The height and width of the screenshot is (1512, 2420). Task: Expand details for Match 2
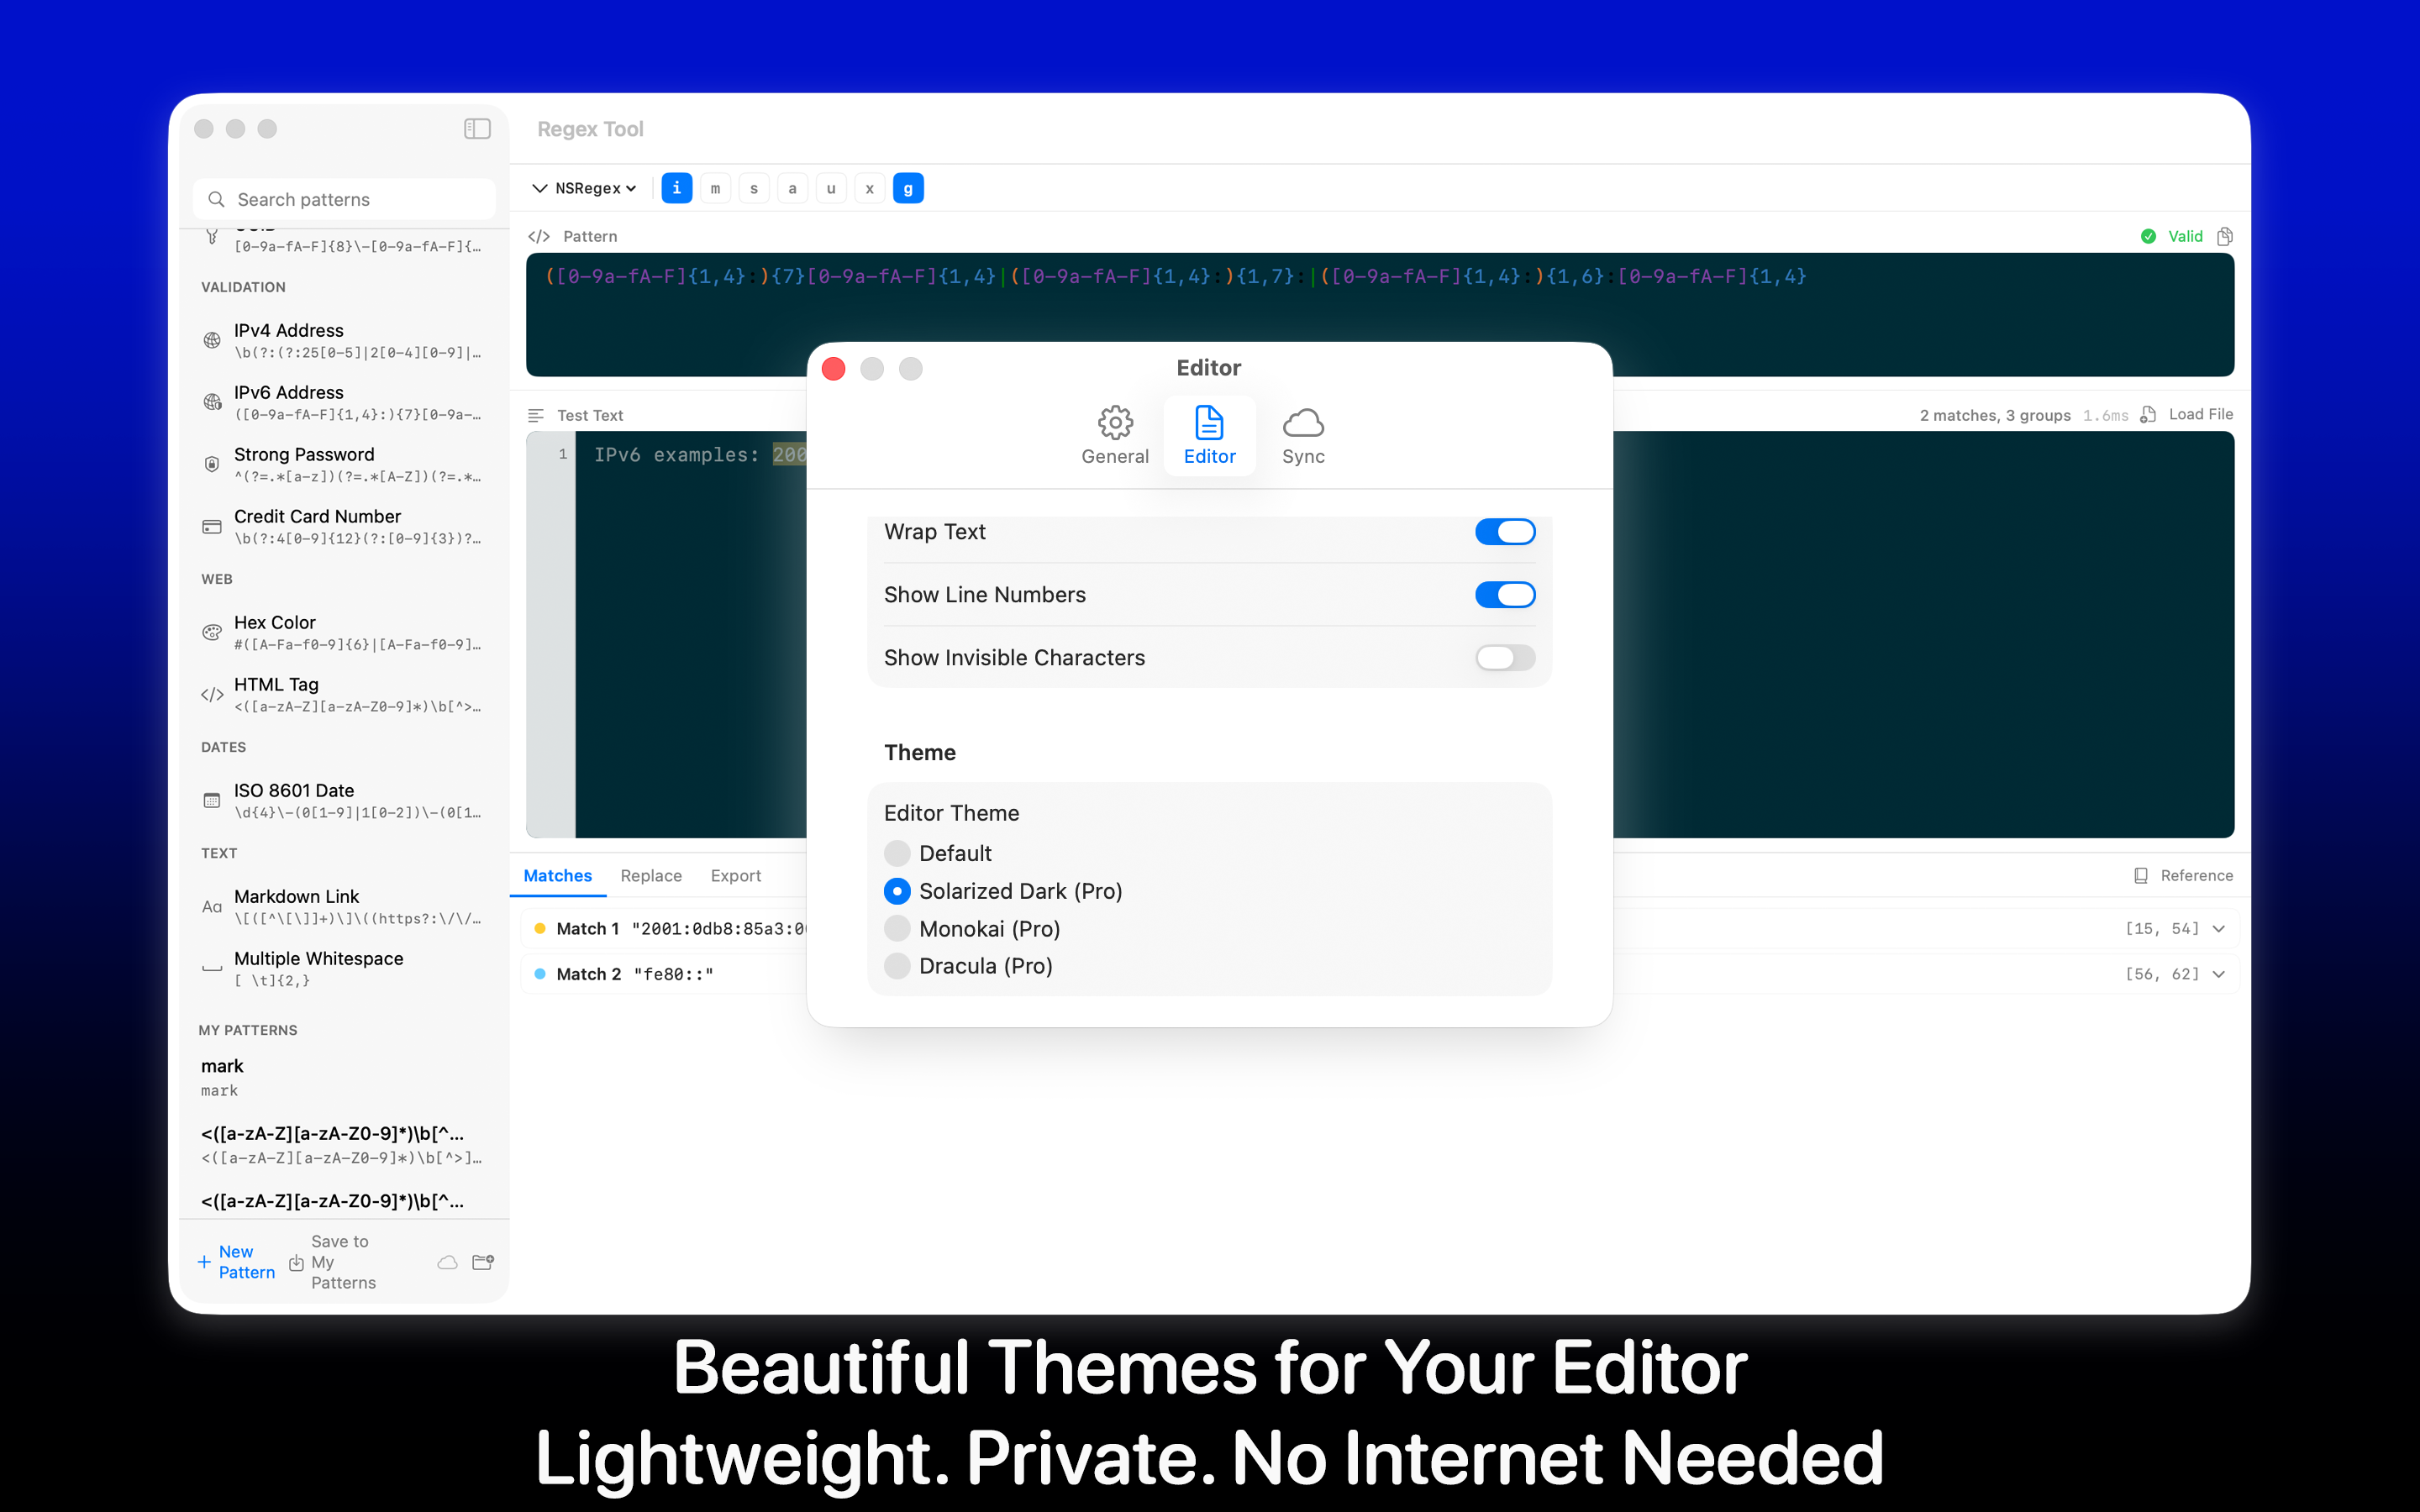click(2219, 974)
